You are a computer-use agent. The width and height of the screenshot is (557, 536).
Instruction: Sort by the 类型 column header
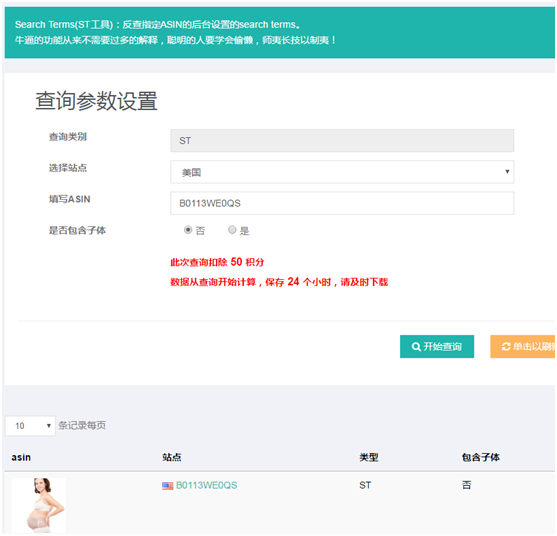click(x=368, y=458)
